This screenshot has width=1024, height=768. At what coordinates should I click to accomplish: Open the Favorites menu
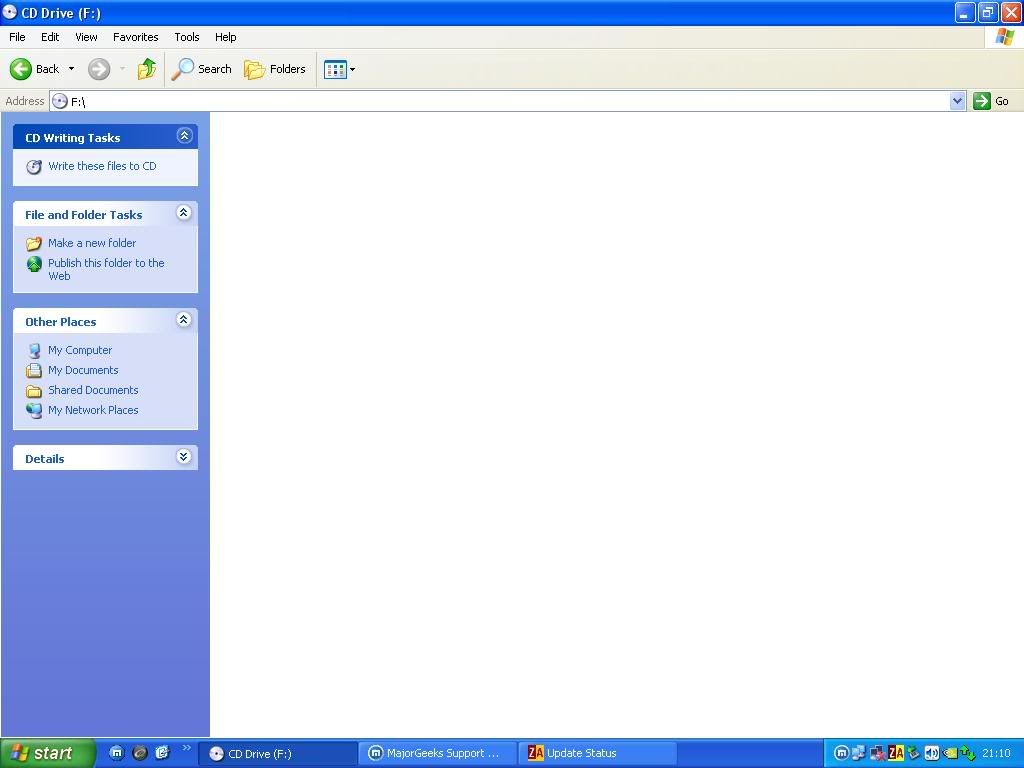point(135,37)
